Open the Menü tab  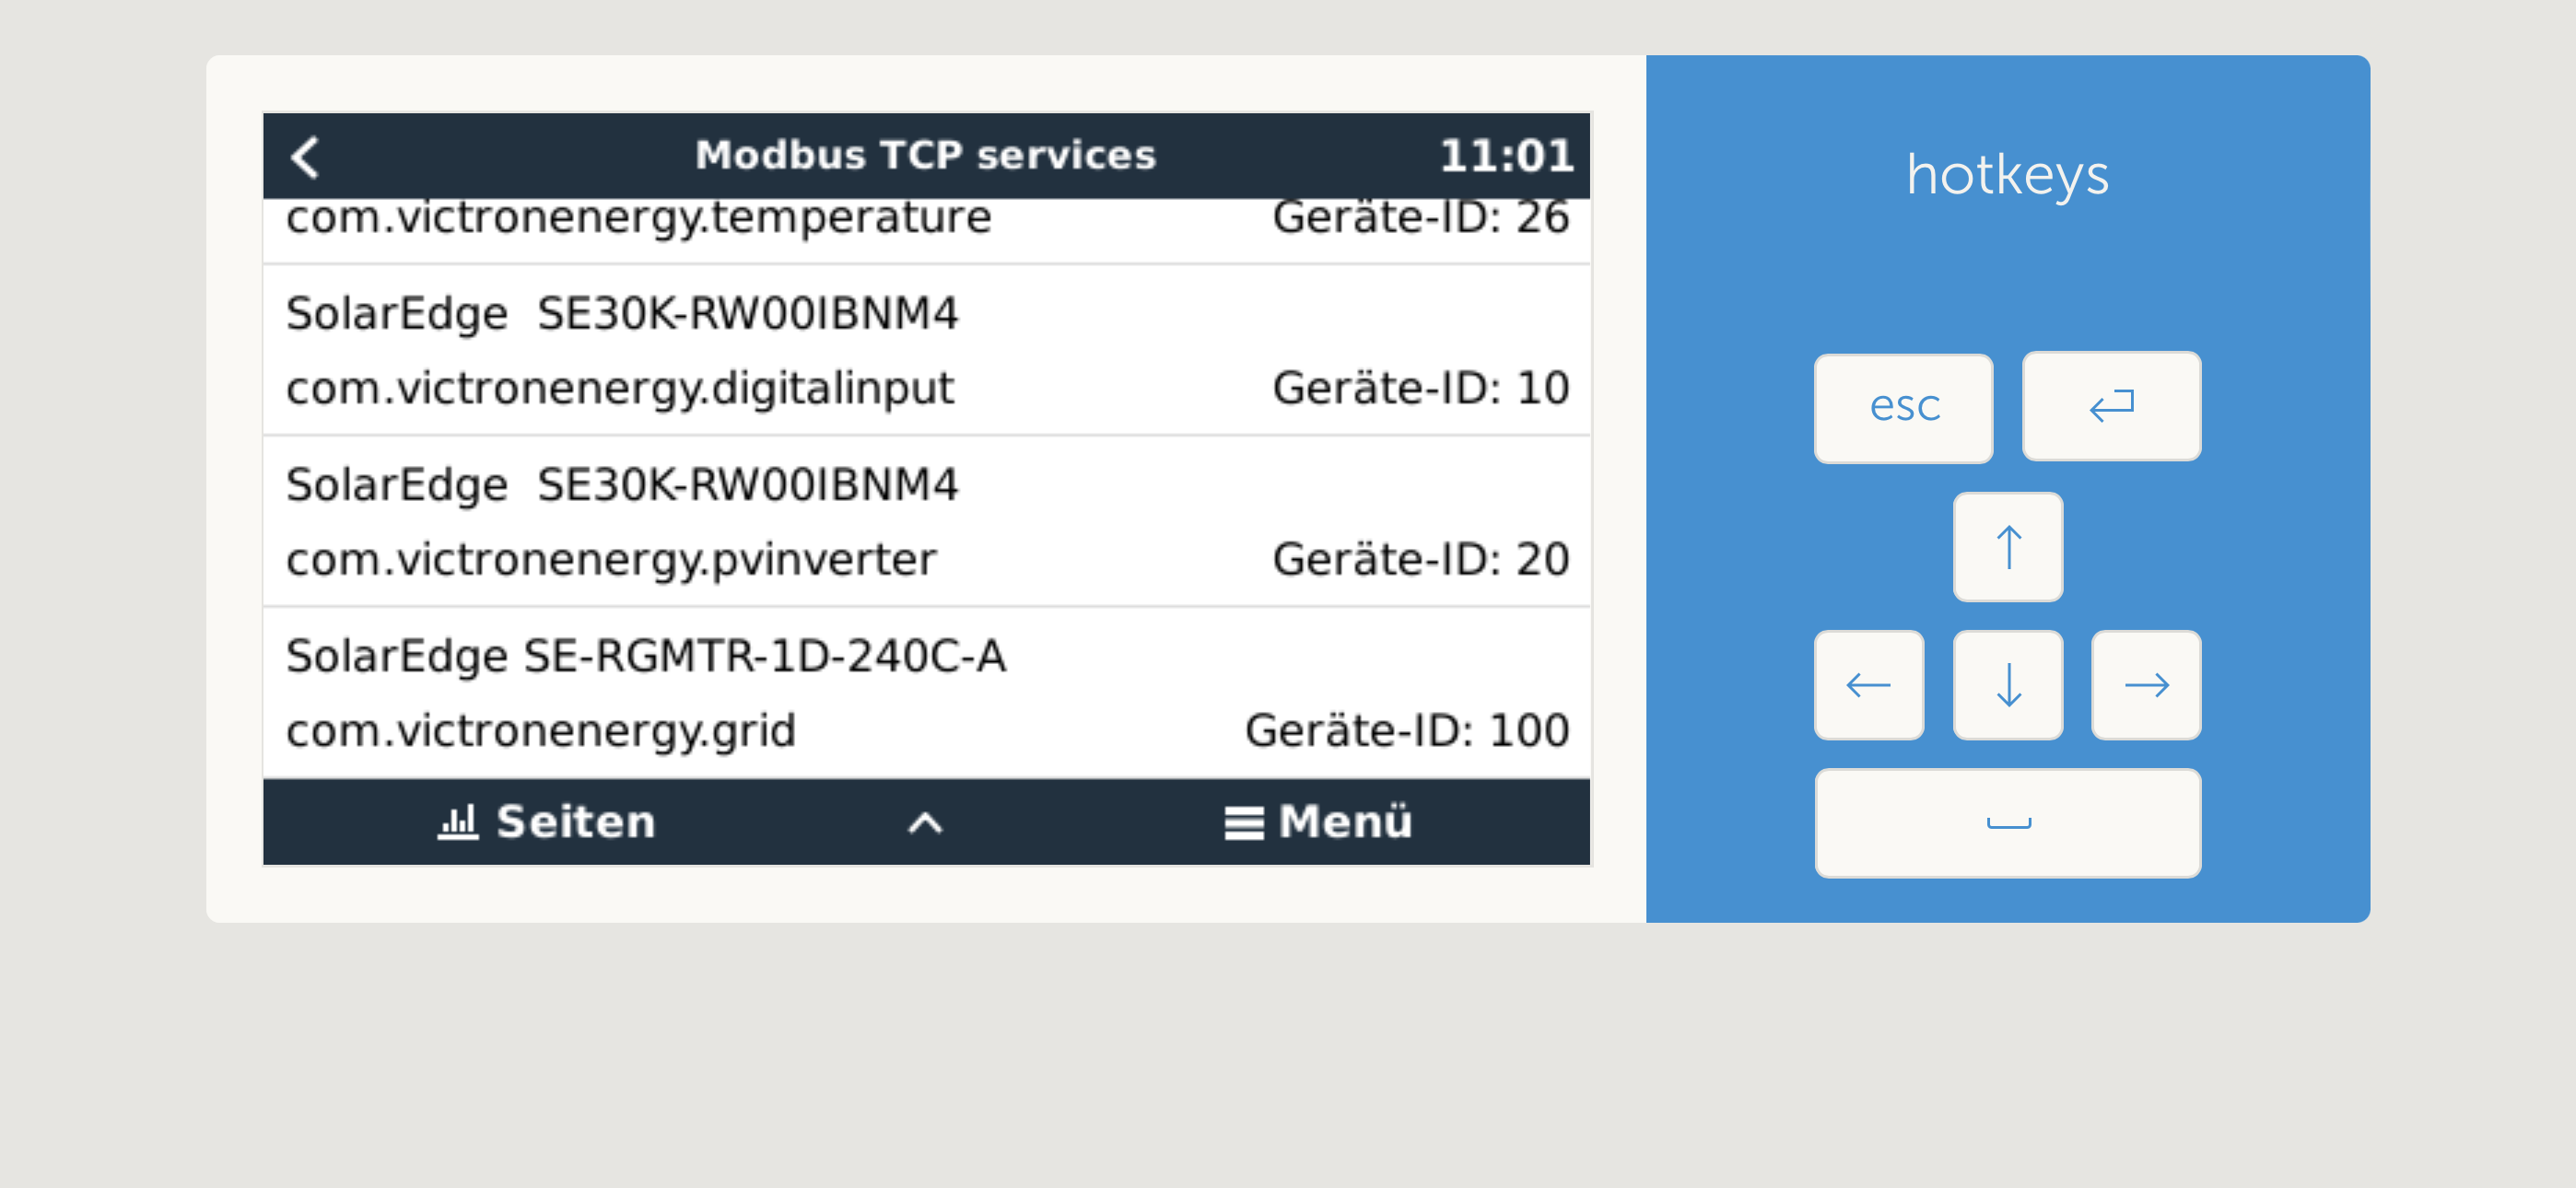[x=1318, y=822]
